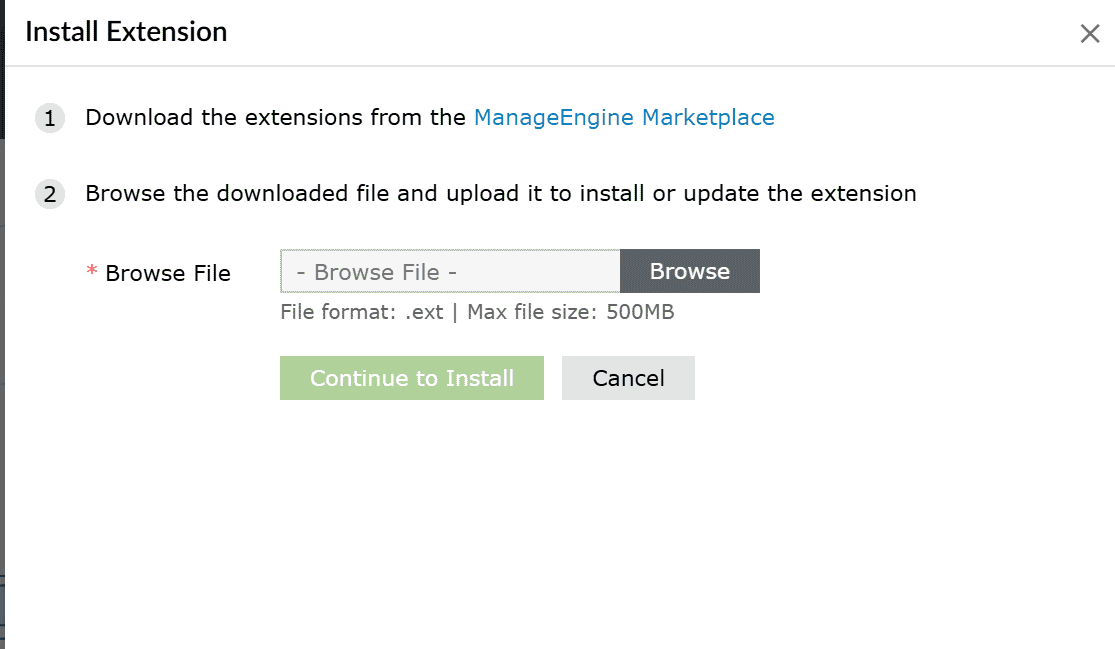This screenshot has width=1115, height=649.
Task: Click the "Max file size: 500MB" text
Action: pyautogui.click(x=571, y=312)
